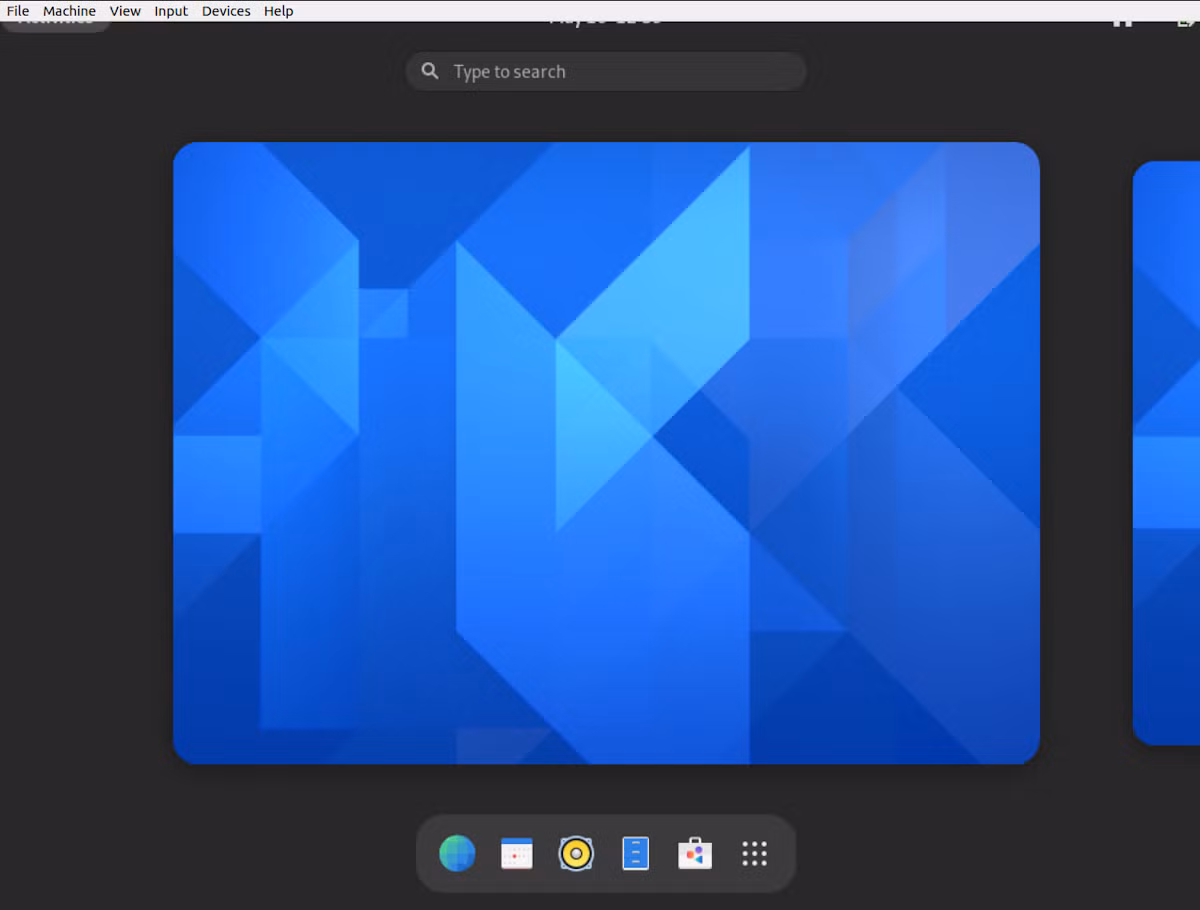Open Rhythmbox music player dock icon

coord(576,853)
